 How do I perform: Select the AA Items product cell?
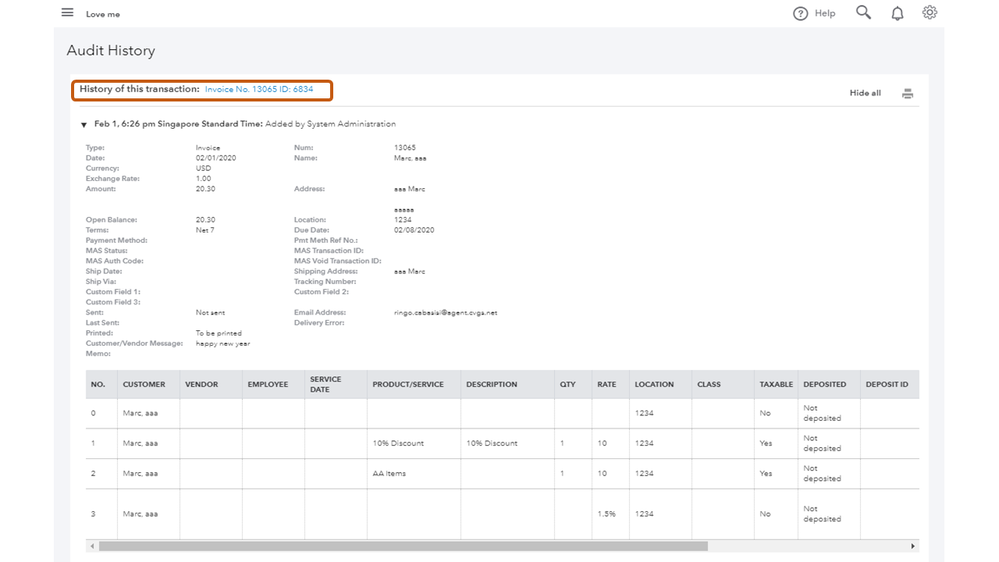pos(389,474)
